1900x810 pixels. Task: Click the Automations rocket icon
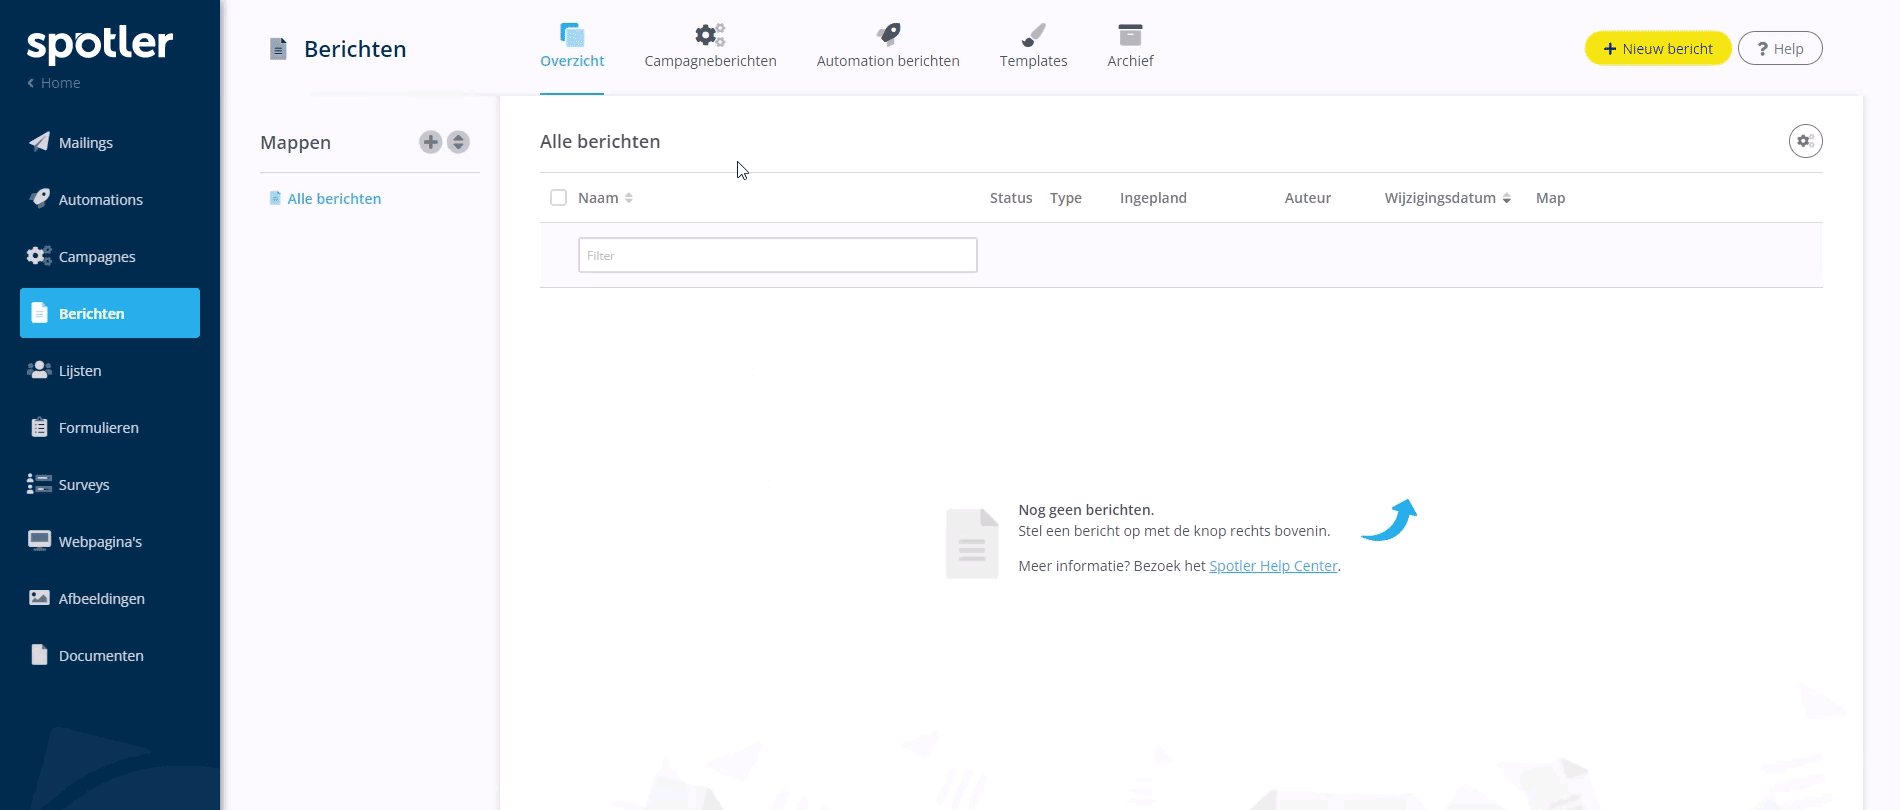(x=39, y=198)
